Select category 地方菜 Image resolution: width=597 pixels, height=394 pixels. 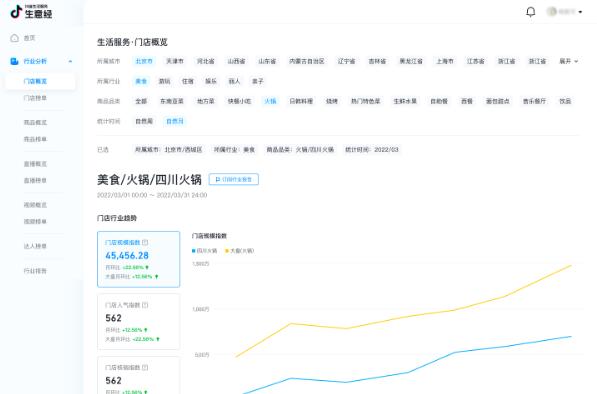[x=206, y=101]
